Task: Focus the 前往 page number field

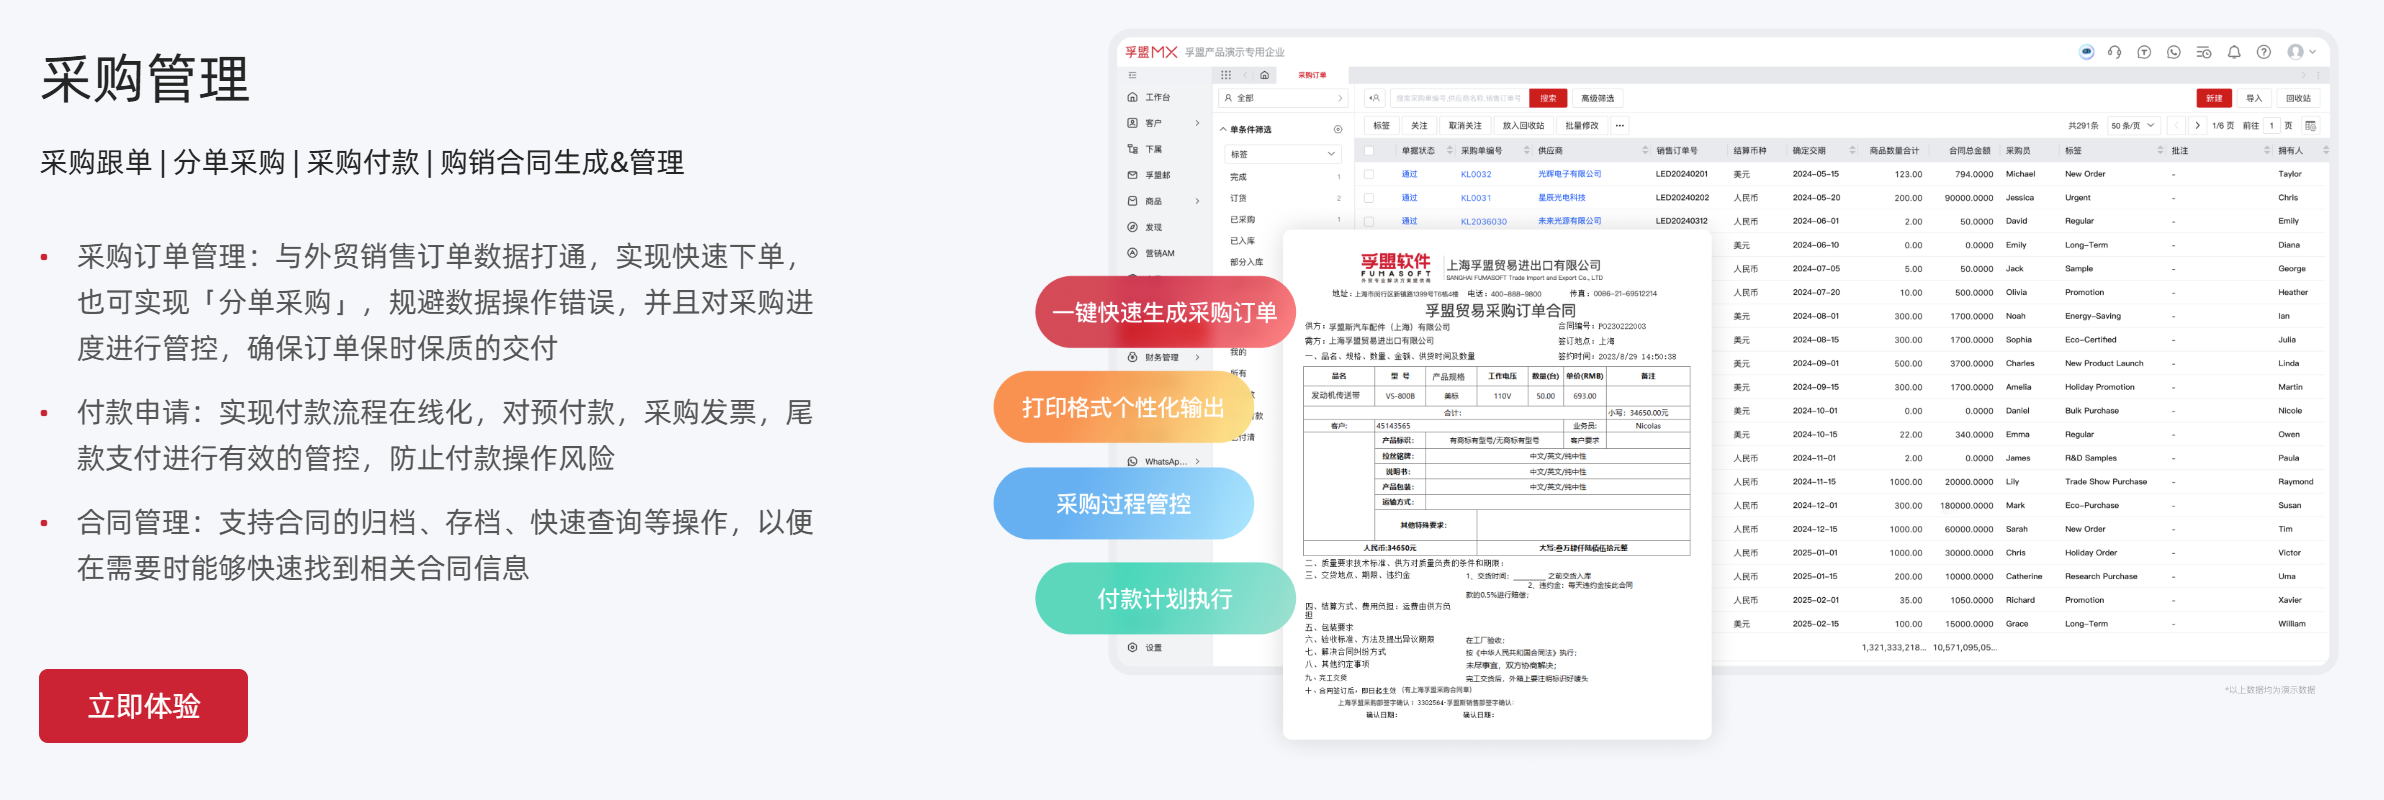Action: coord(2272,125)
